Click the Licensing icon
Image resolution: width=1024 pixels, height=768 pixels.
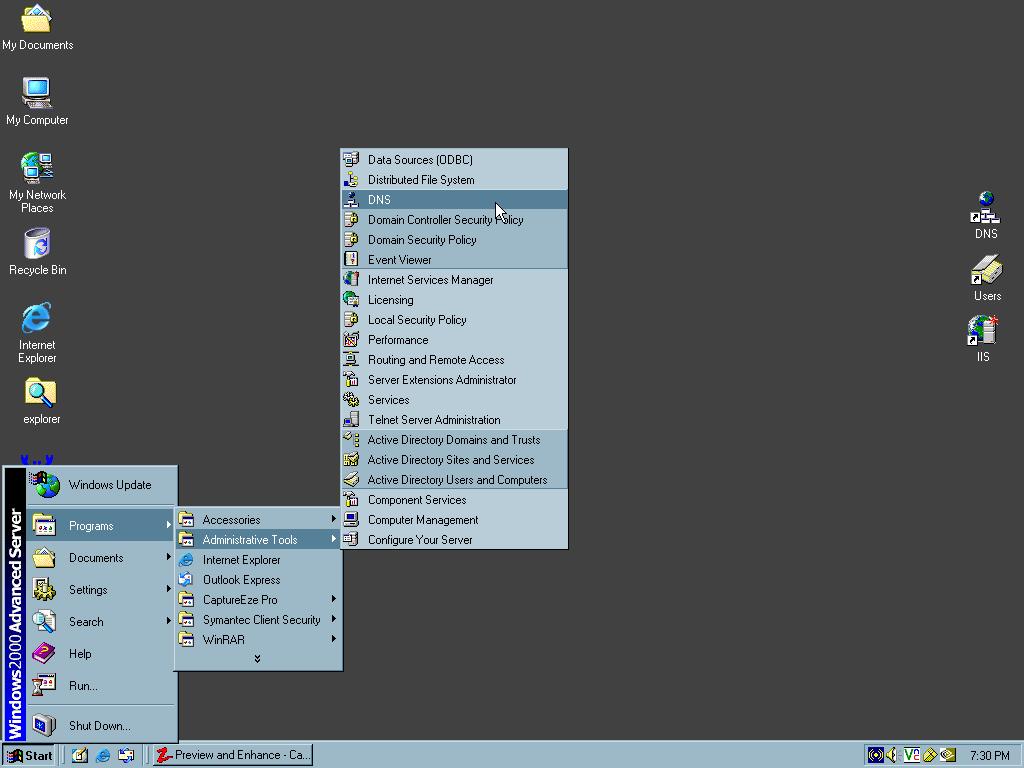point(351,299)
